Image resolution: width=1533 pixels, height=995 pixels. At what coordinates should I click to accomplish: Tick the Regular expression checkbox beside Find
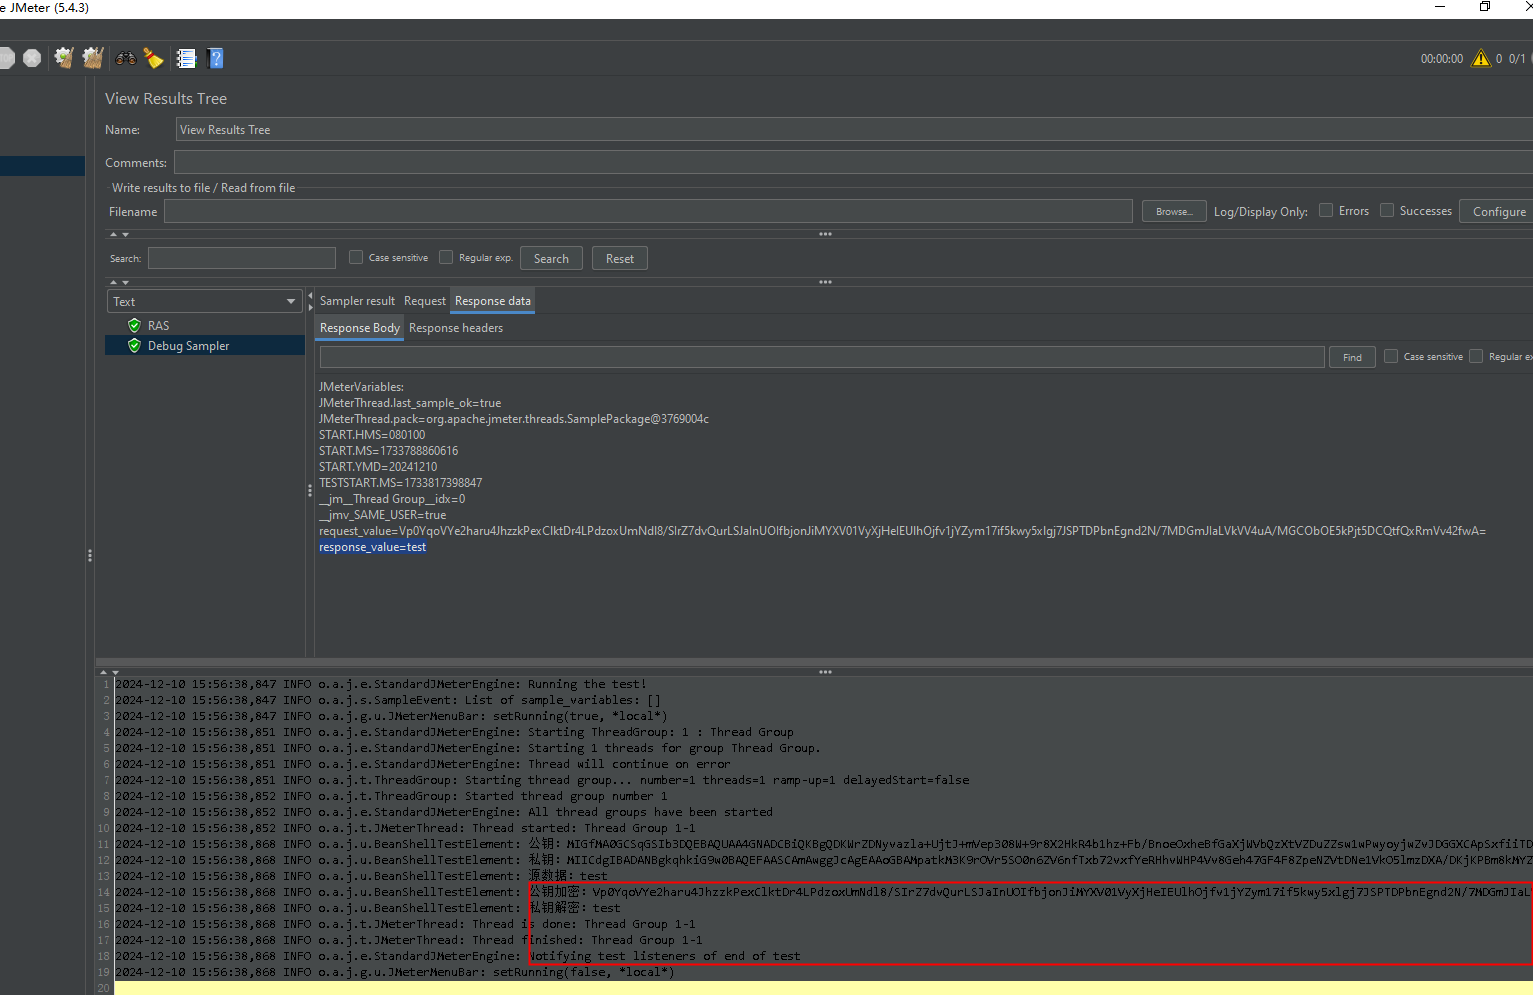[x=1476, y=356]
